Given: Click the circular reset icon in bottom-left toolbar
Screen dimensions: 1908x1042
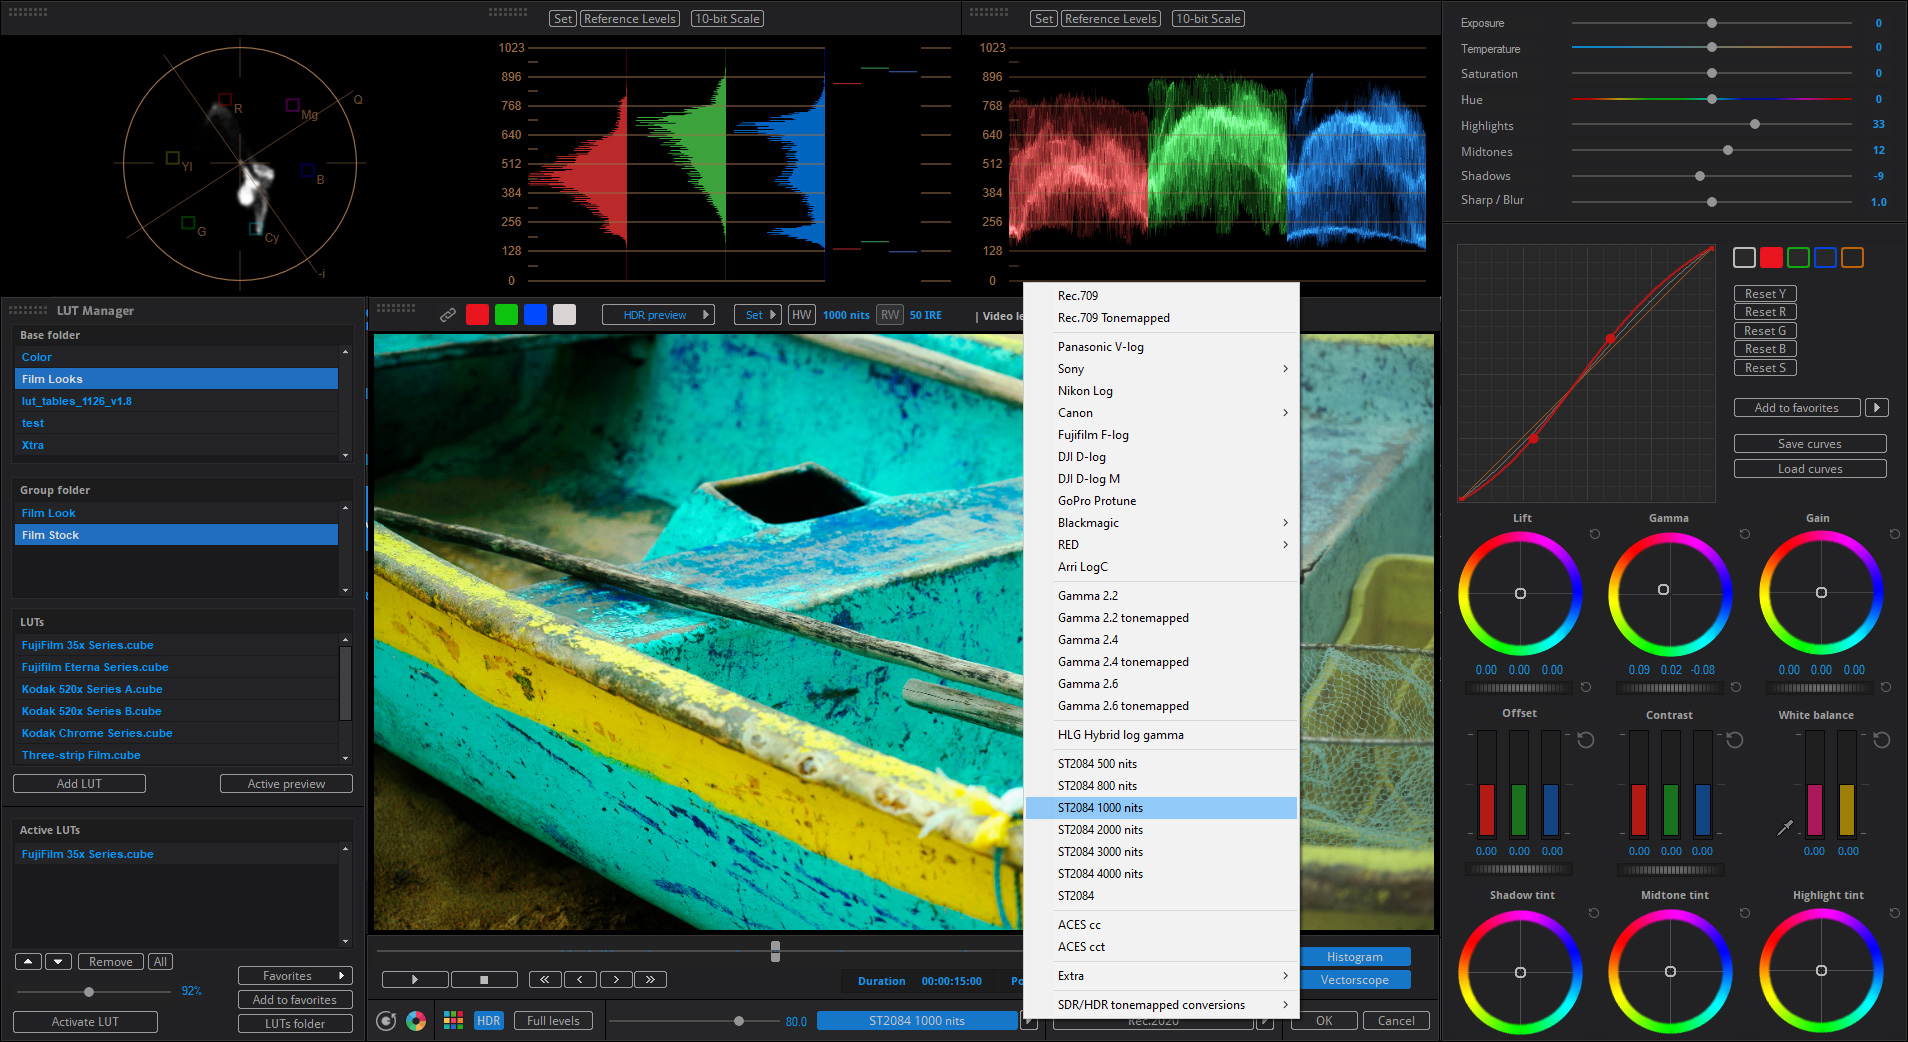Looking at the screenshot, I should pos(386,1021).
